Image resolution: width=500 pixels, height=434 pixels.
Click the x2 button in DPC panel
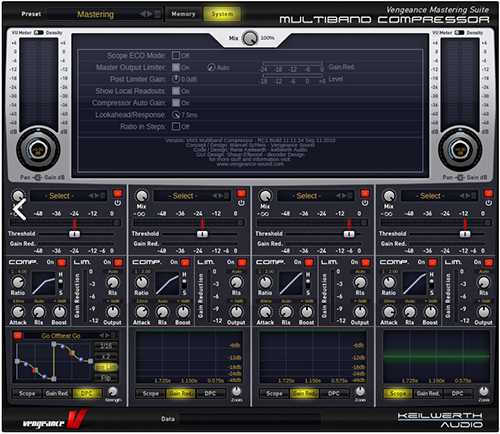(106, 356)
